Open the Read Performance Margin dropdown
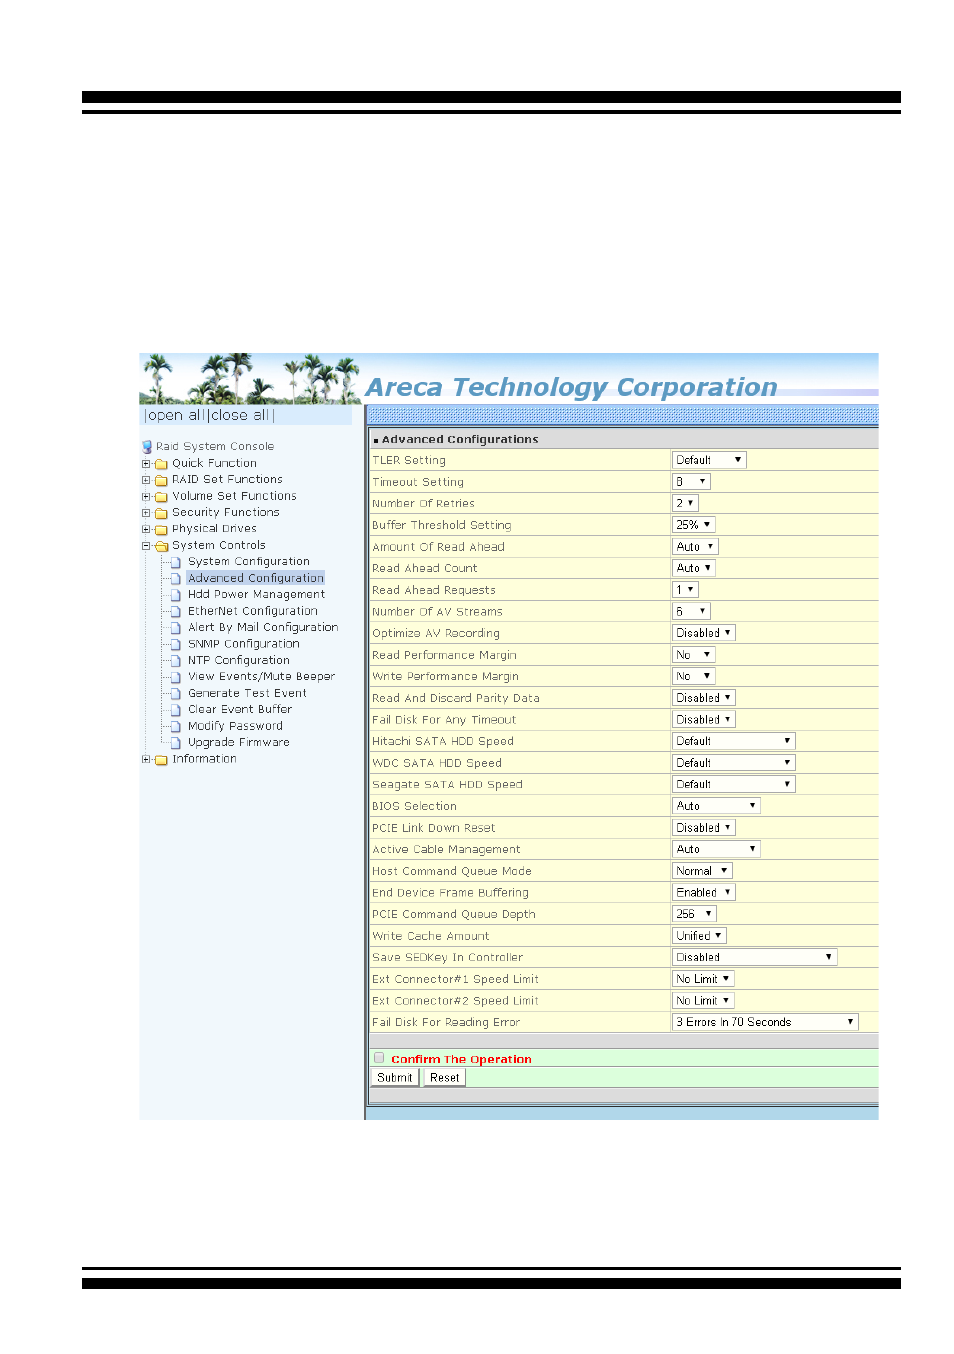Screen dimensions: 954x1354 (x=694, y=655)
